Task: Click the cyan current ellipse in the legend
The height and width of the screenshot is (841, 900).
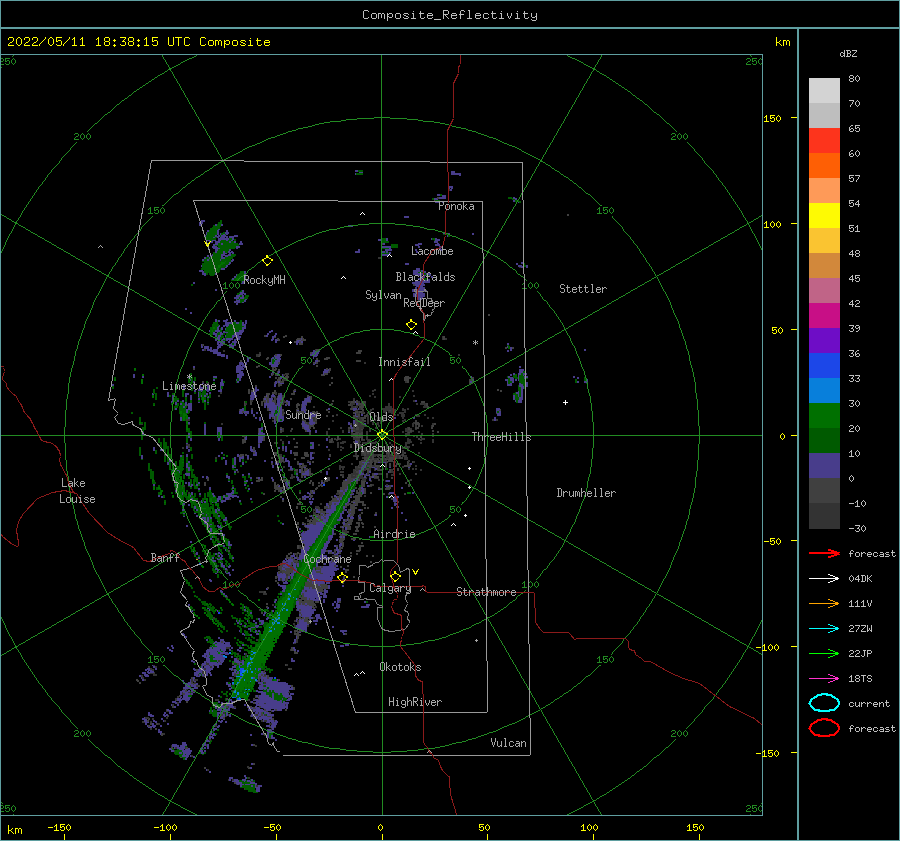Action: pos(824,703)
